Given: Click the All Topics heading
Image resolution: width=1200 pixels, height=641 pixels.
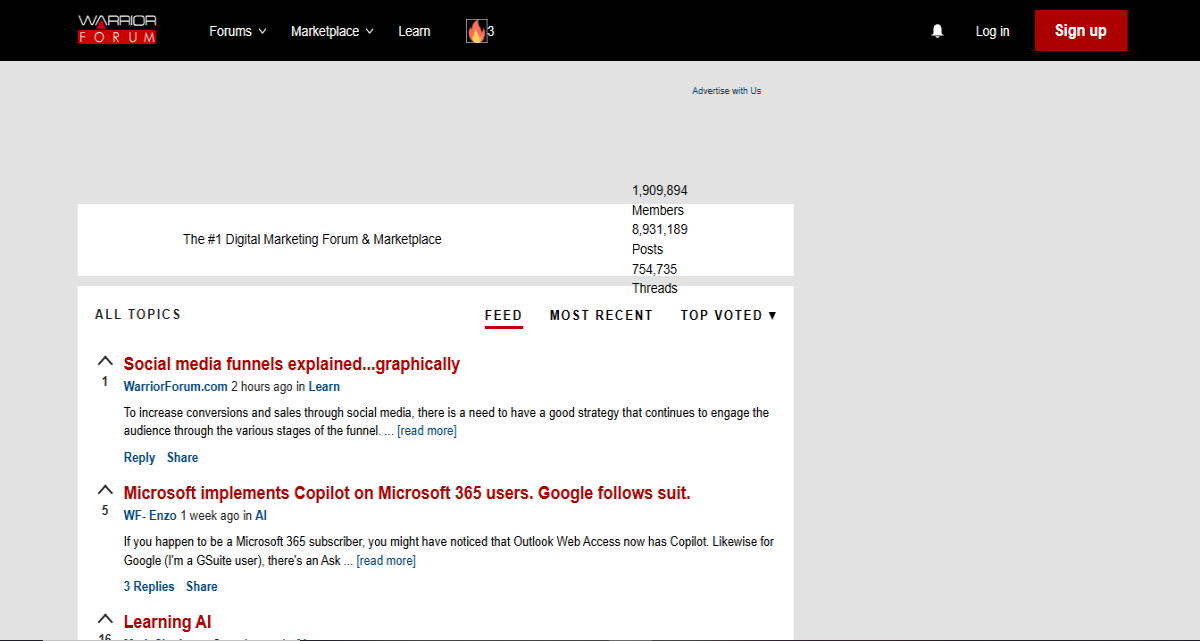Looking at the screenshot, I should point(138,314).
